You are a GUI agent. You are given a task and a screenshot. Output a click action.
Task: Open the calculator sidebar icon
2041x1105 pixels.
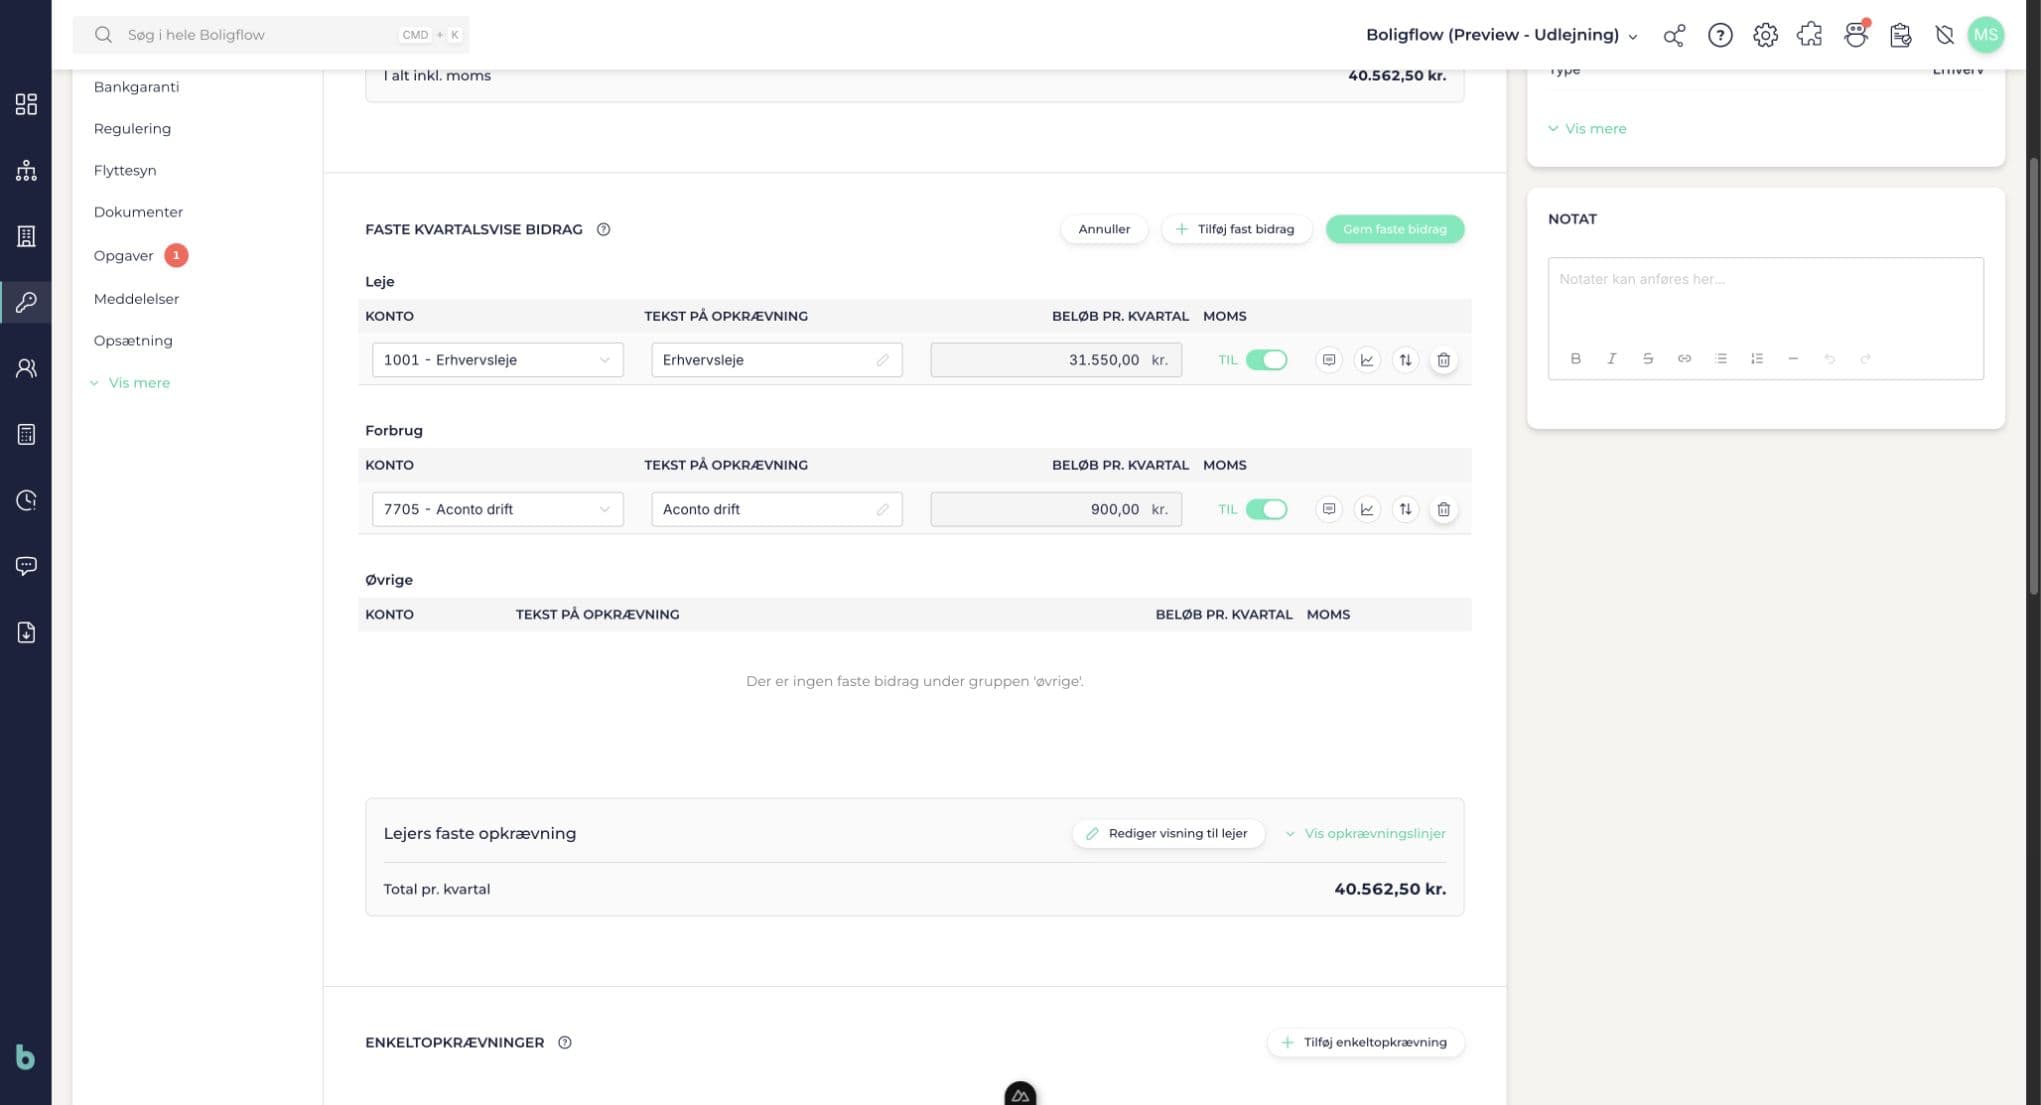tap(26, 434)
